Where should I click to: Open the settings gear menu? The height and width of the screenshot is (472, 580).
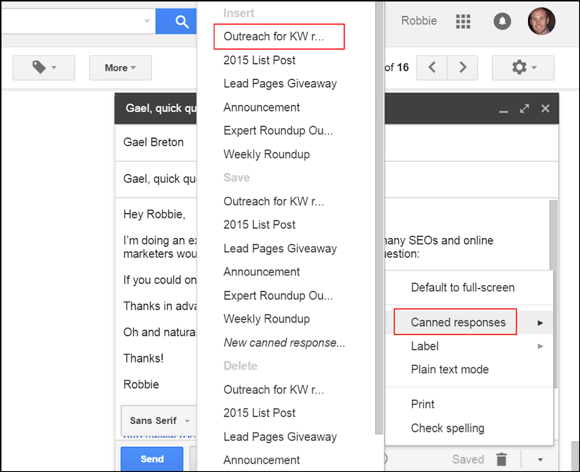point(523,68)
